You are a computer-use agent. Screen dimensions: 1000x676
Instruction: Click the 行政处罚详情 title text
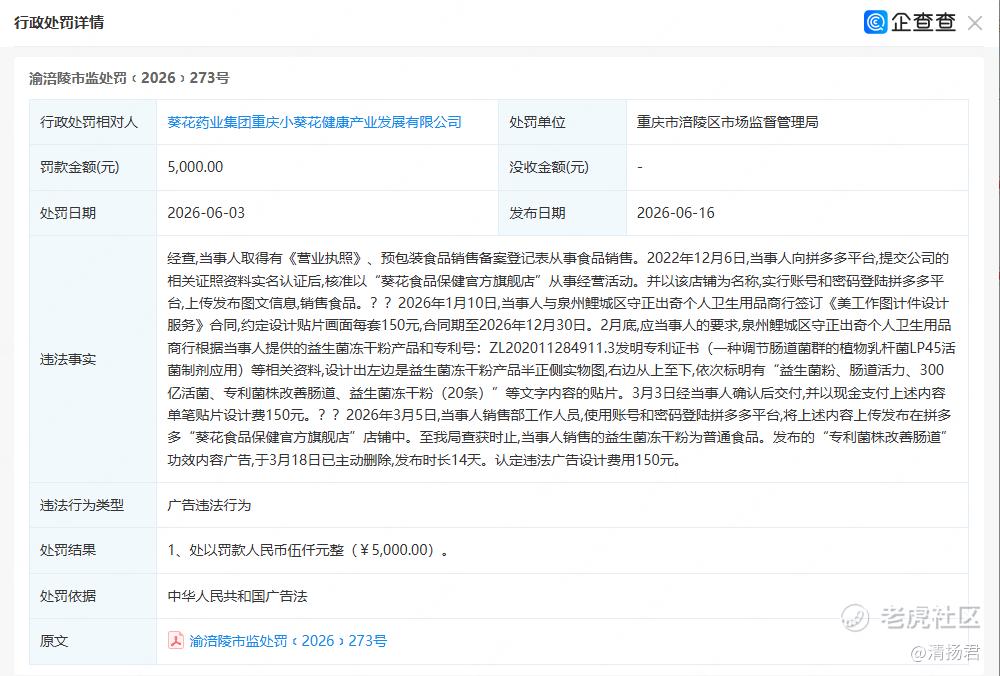pyautogui.click(x=59, y=22)
